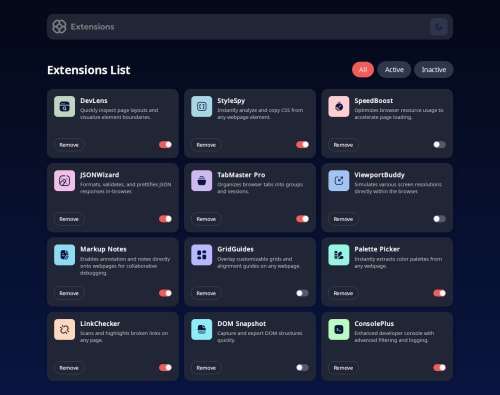Click the Extensions List heading

[x=89, y=70]
